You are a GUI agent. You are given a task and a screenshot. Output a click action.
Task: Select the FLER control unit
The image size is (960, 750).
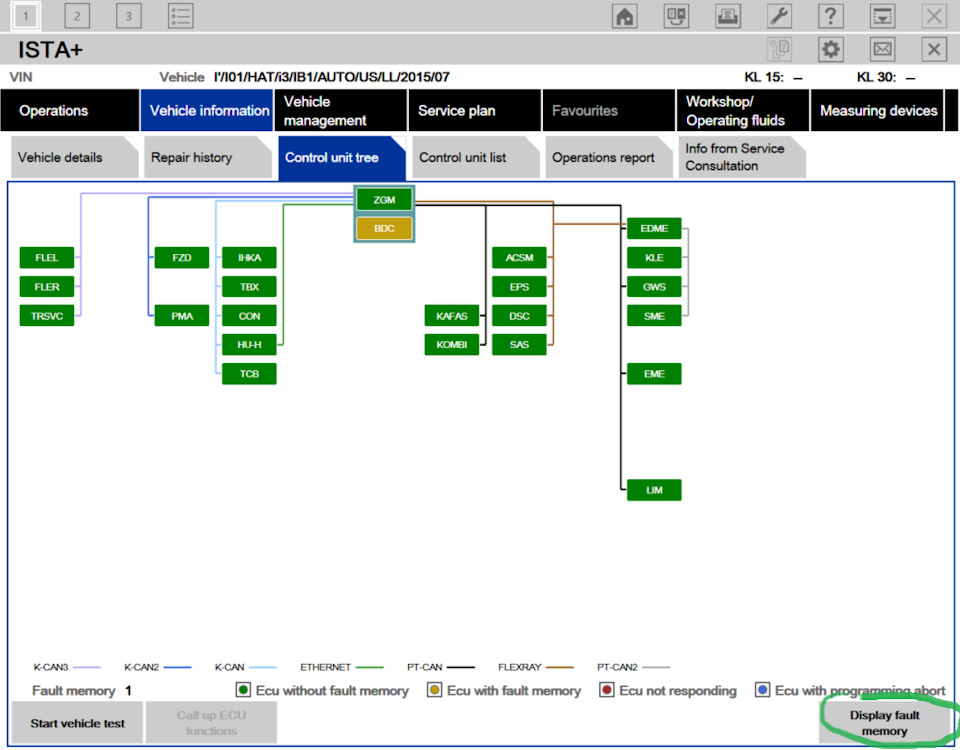pos(47,287)
